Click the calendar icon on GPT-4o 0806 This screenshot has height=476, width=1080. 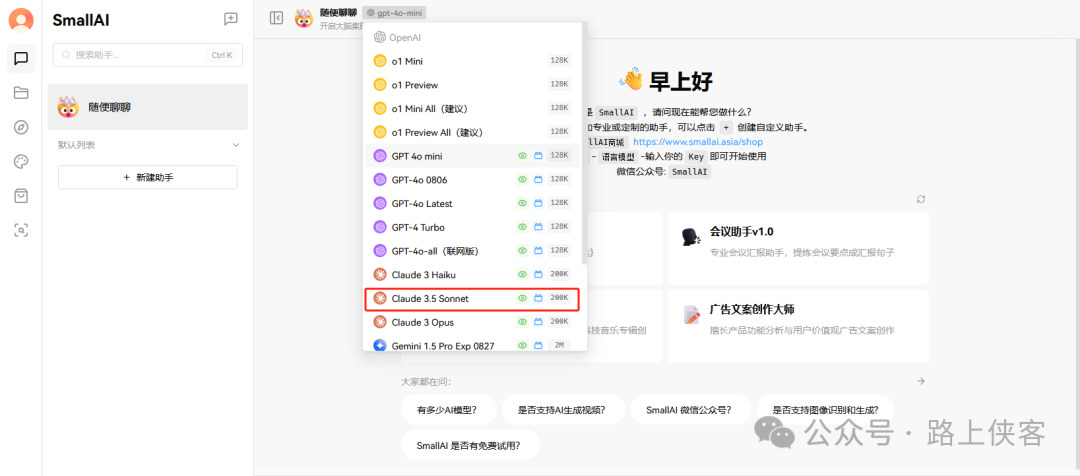point(539,179)
